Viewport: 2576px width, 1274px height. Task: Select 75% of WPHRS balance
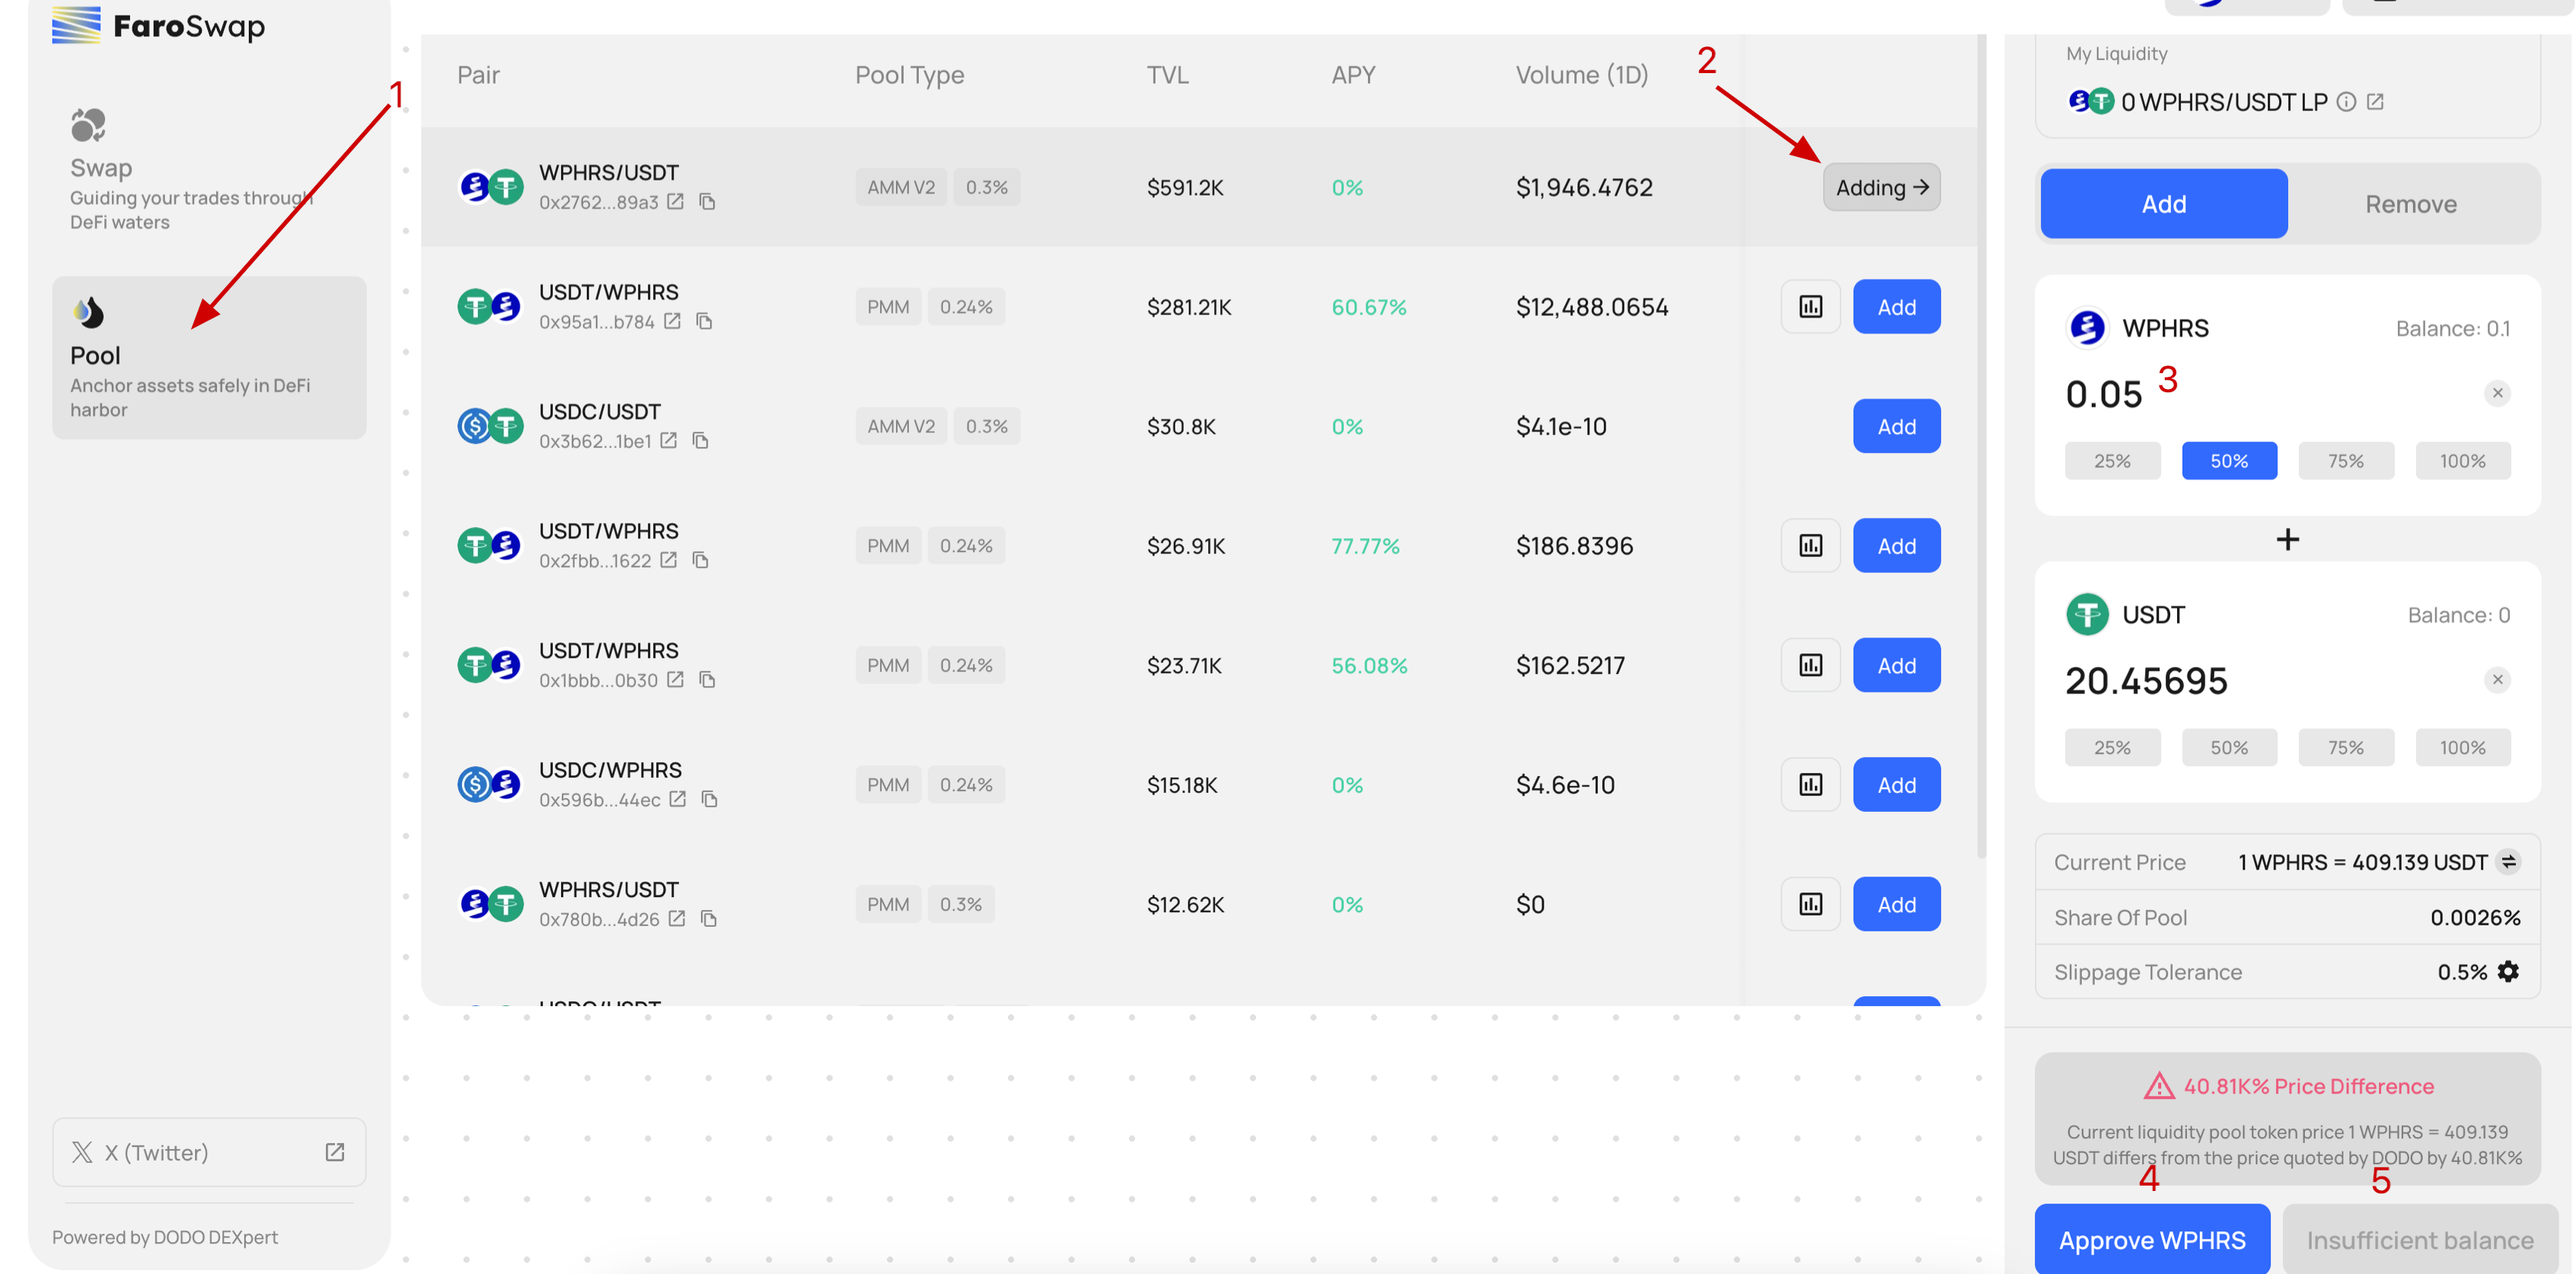coord(2345,461)
